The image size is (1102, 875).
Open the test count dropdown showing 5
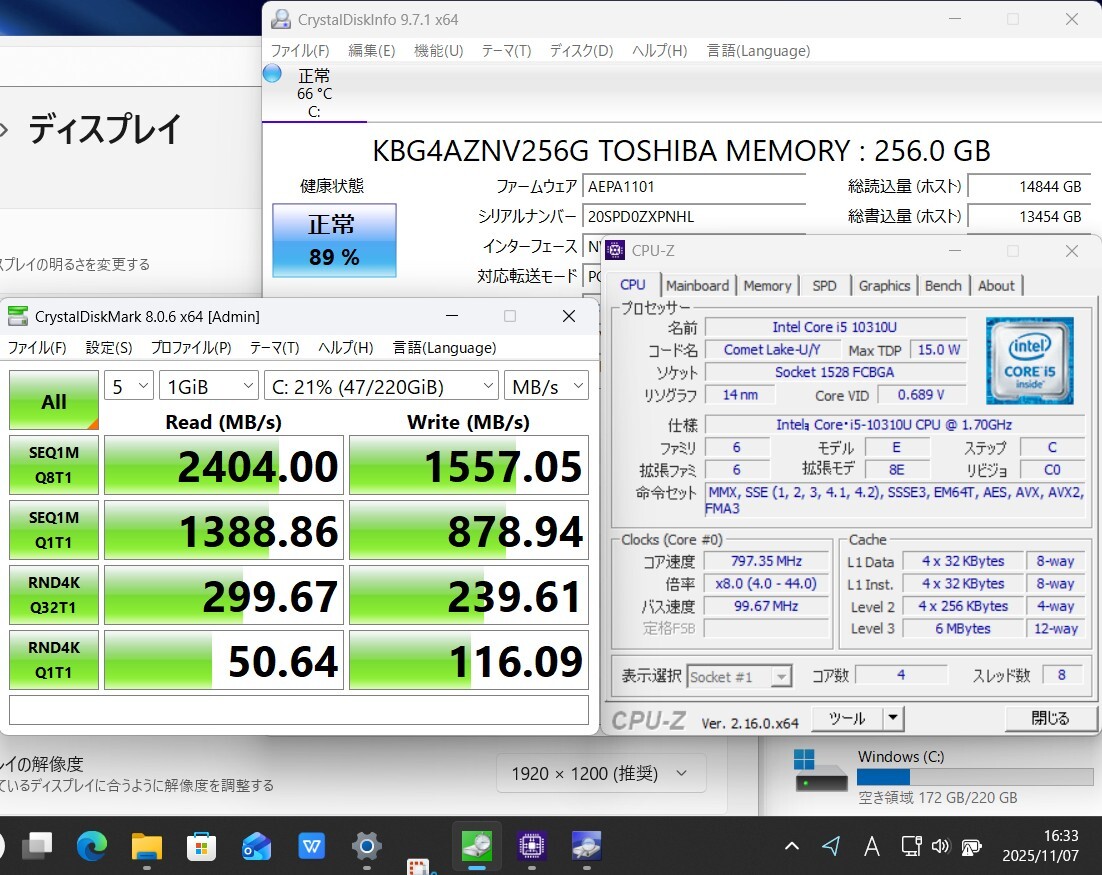coord(129,386)
